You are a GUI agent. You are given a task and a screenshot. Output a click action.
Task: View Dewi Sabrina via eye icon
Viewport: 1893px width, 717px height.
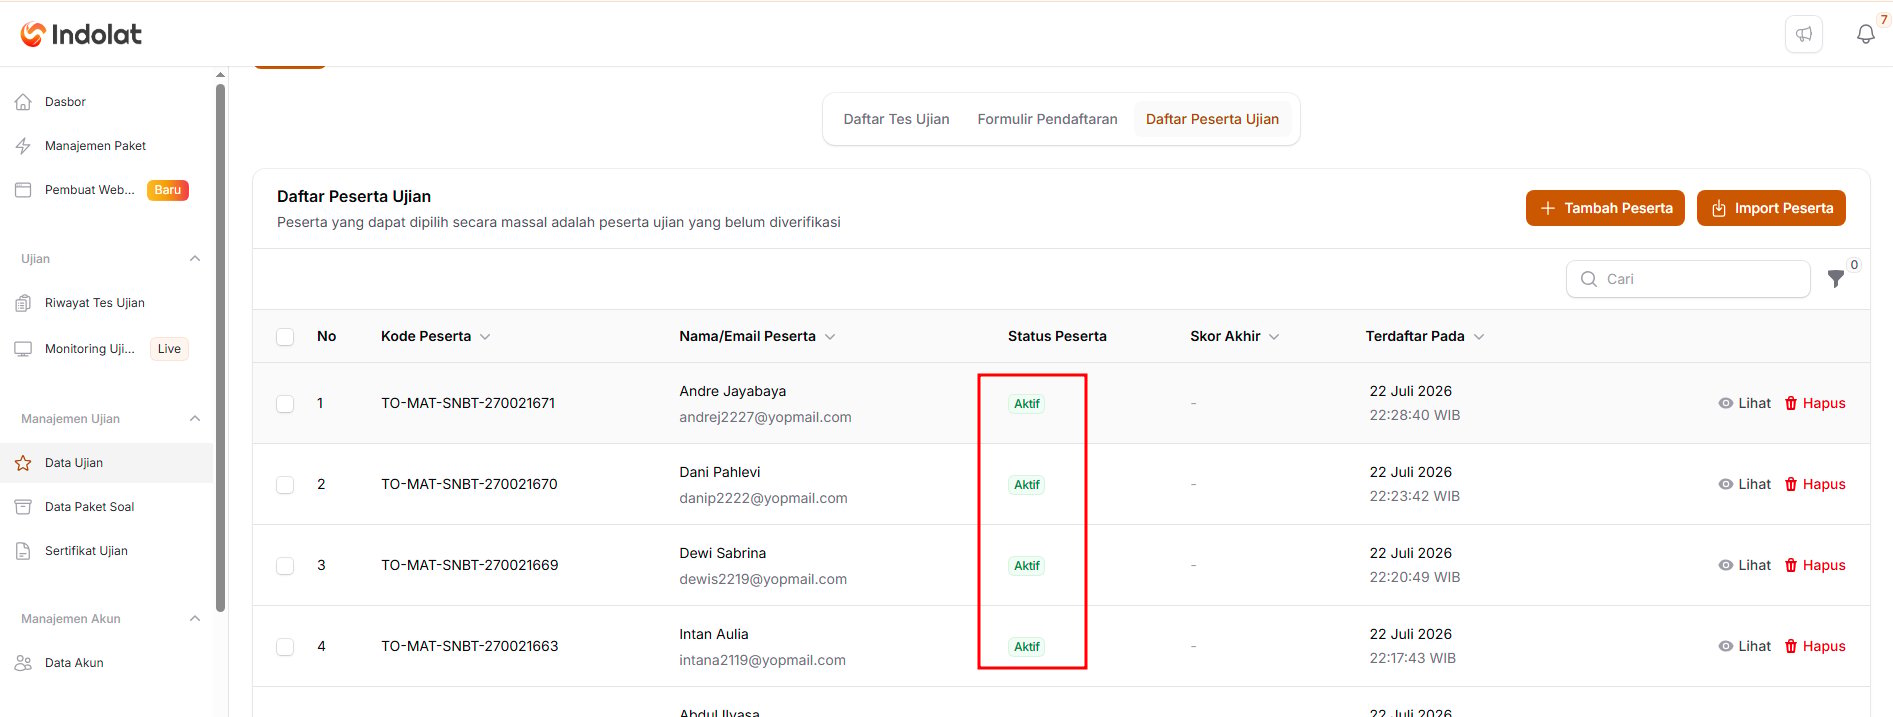pos(1726,565)
